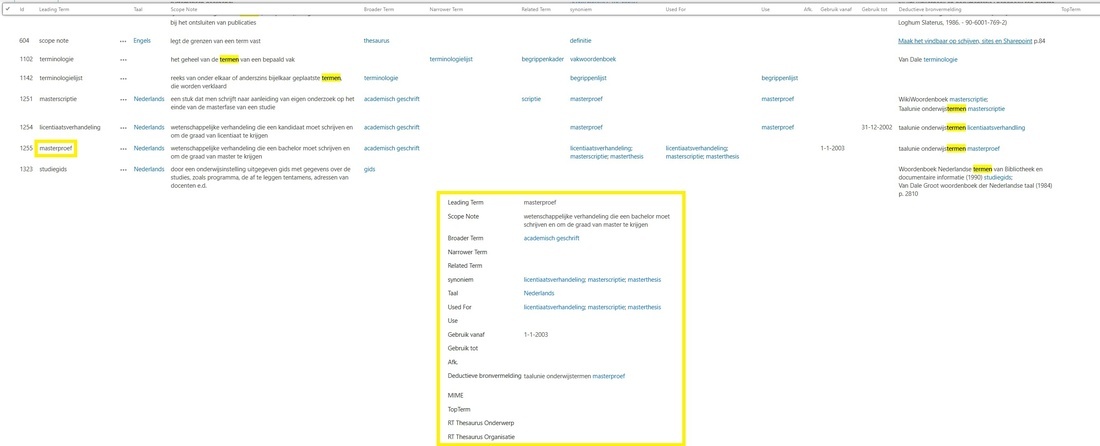Open the thesaurus broader term link
Viewport: 1100px width, 446px height.
pyautogui.click(x=376, y=41)
